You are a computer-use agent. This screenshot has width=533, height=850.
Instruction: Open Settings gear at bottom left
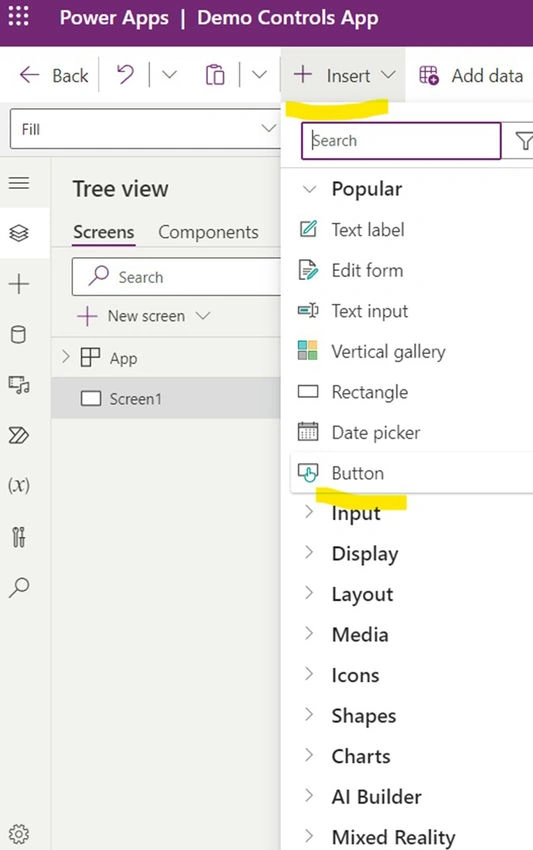pyautogui.click(x=18, y=834)
